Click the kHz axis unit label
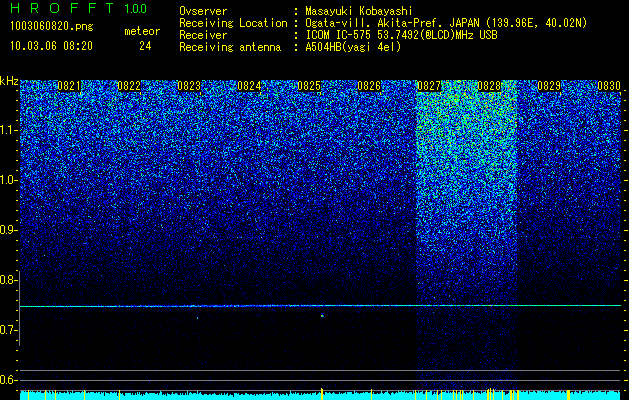This screenshot has width=629, height=400. click(9, 81)
